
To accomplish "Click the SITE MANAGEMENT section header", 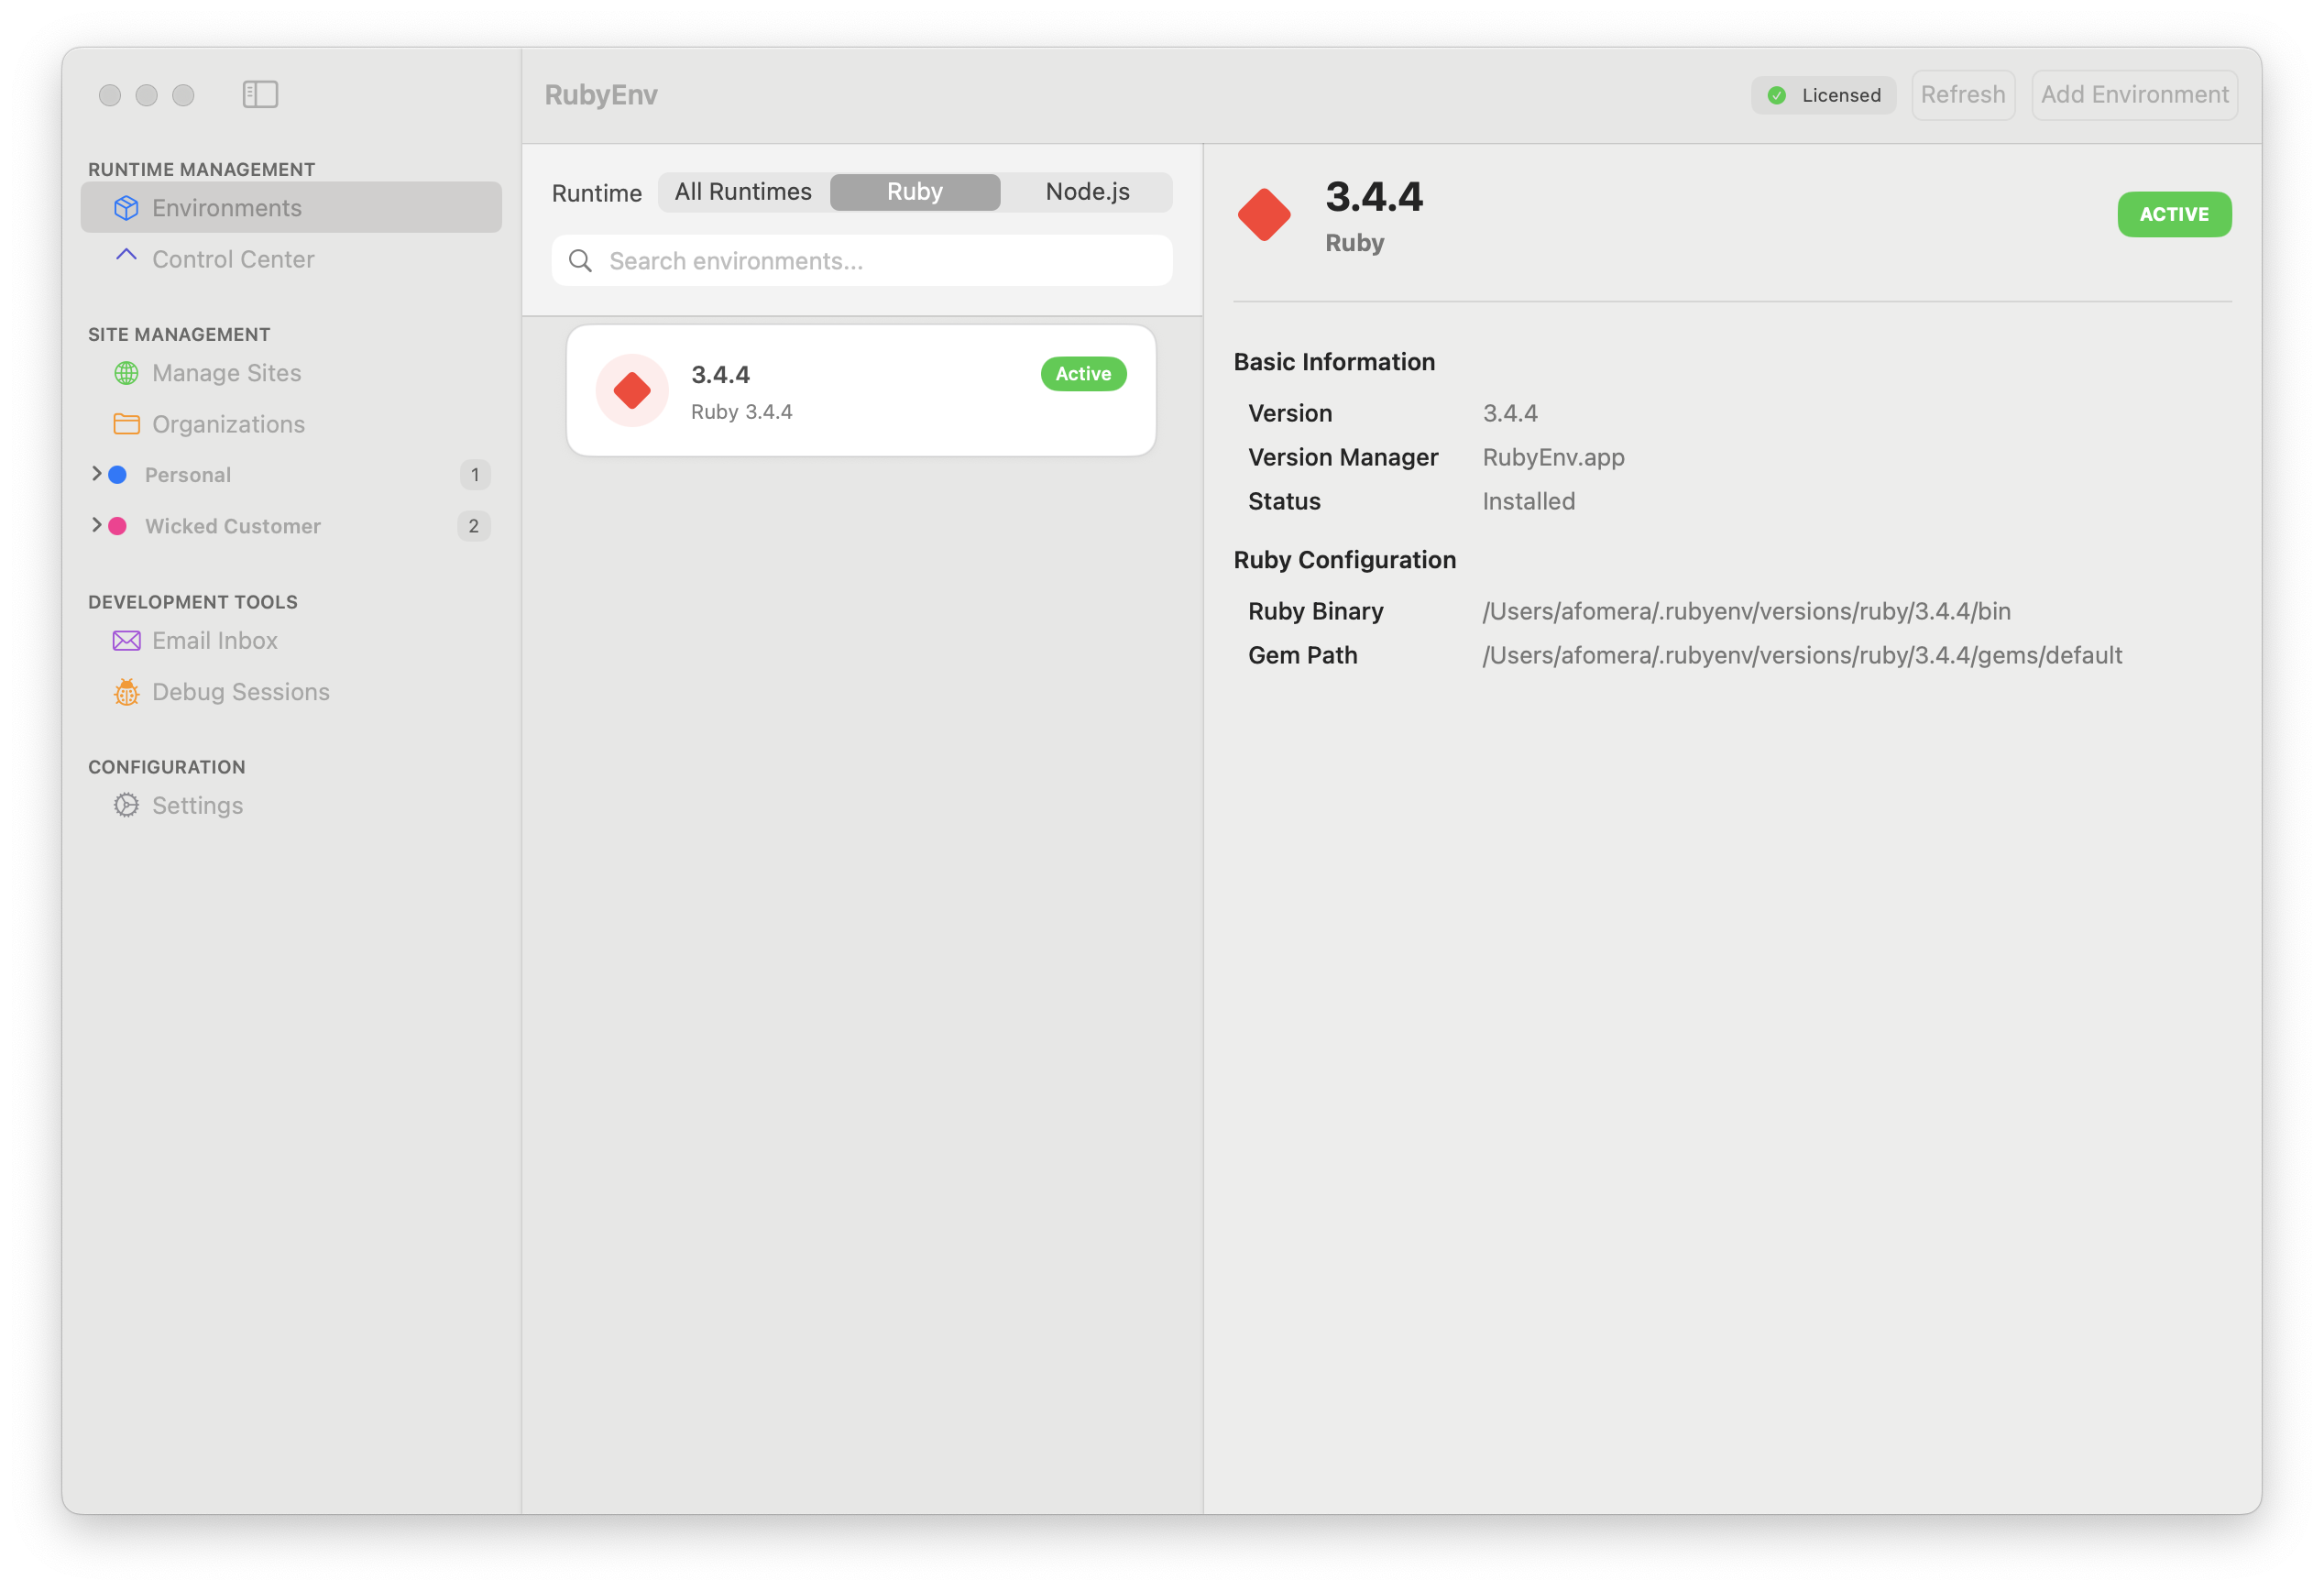I will tap(179, 334).
